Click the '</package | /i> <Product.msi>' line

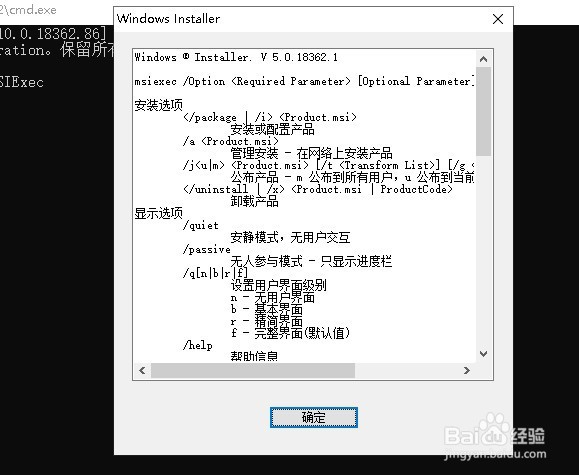click(270, 117)
